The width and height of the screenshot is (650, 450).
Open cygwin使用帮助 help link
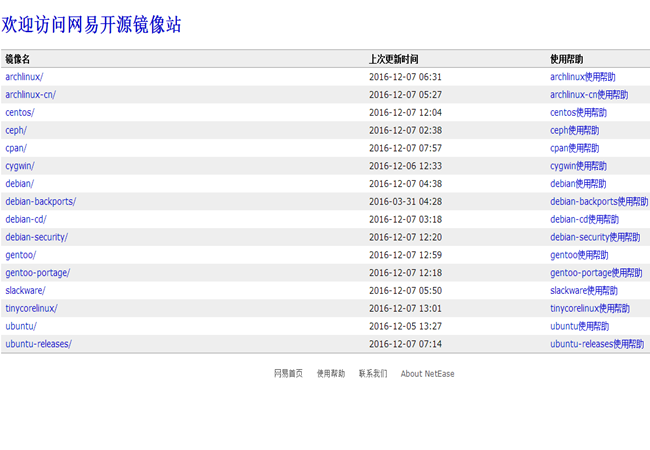[578, 166]
